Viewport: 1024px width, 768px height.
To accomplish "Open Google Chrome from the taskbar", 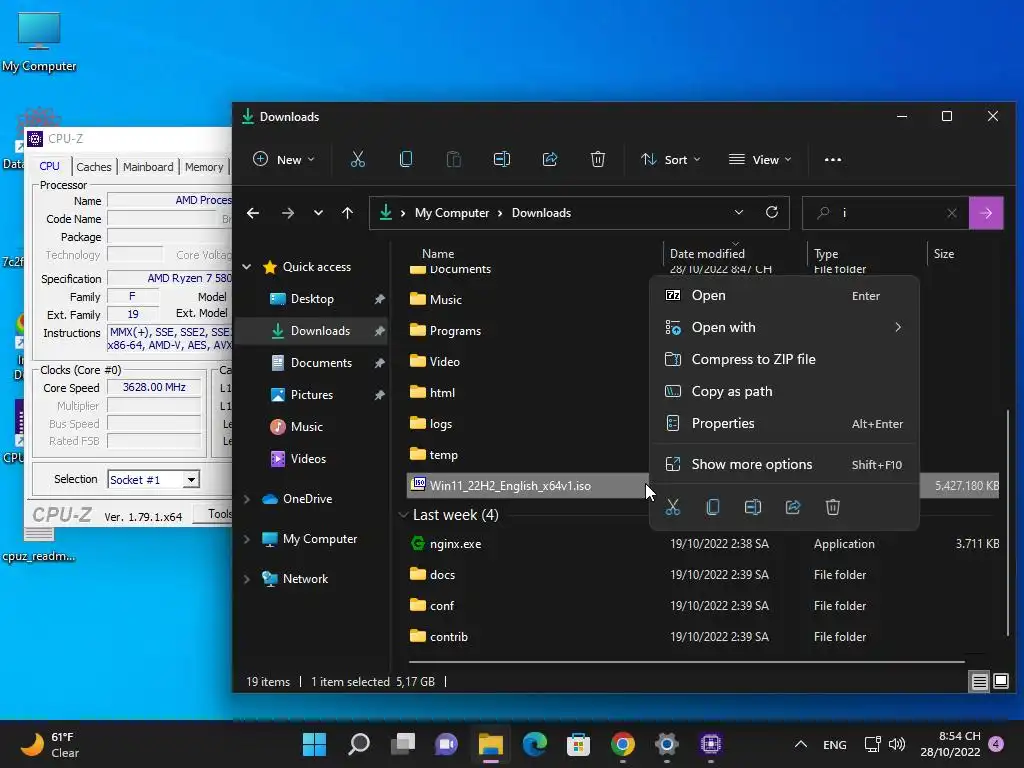I will (x=622, y=744).
